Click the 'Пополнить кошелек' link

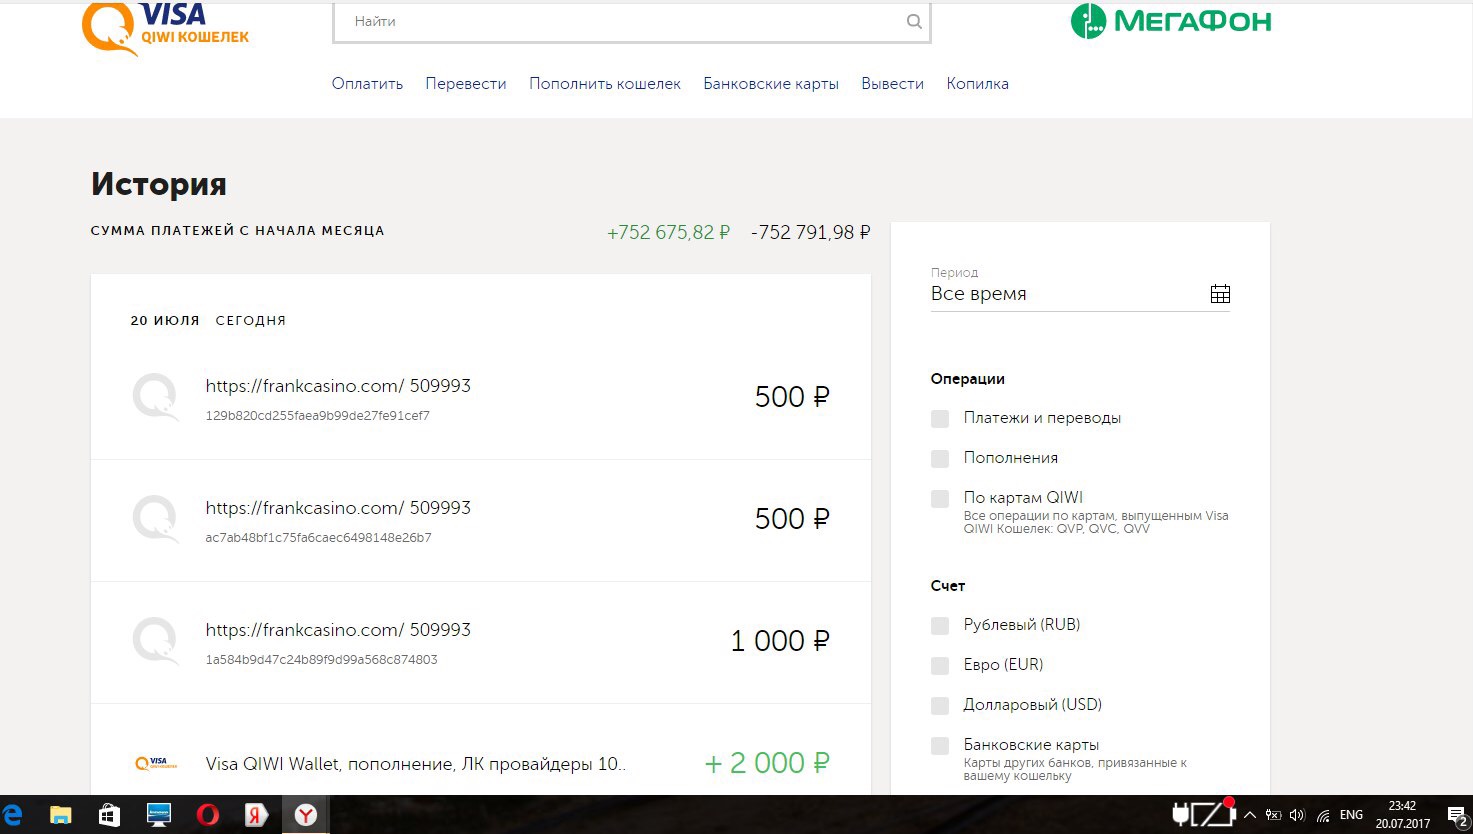605,84
